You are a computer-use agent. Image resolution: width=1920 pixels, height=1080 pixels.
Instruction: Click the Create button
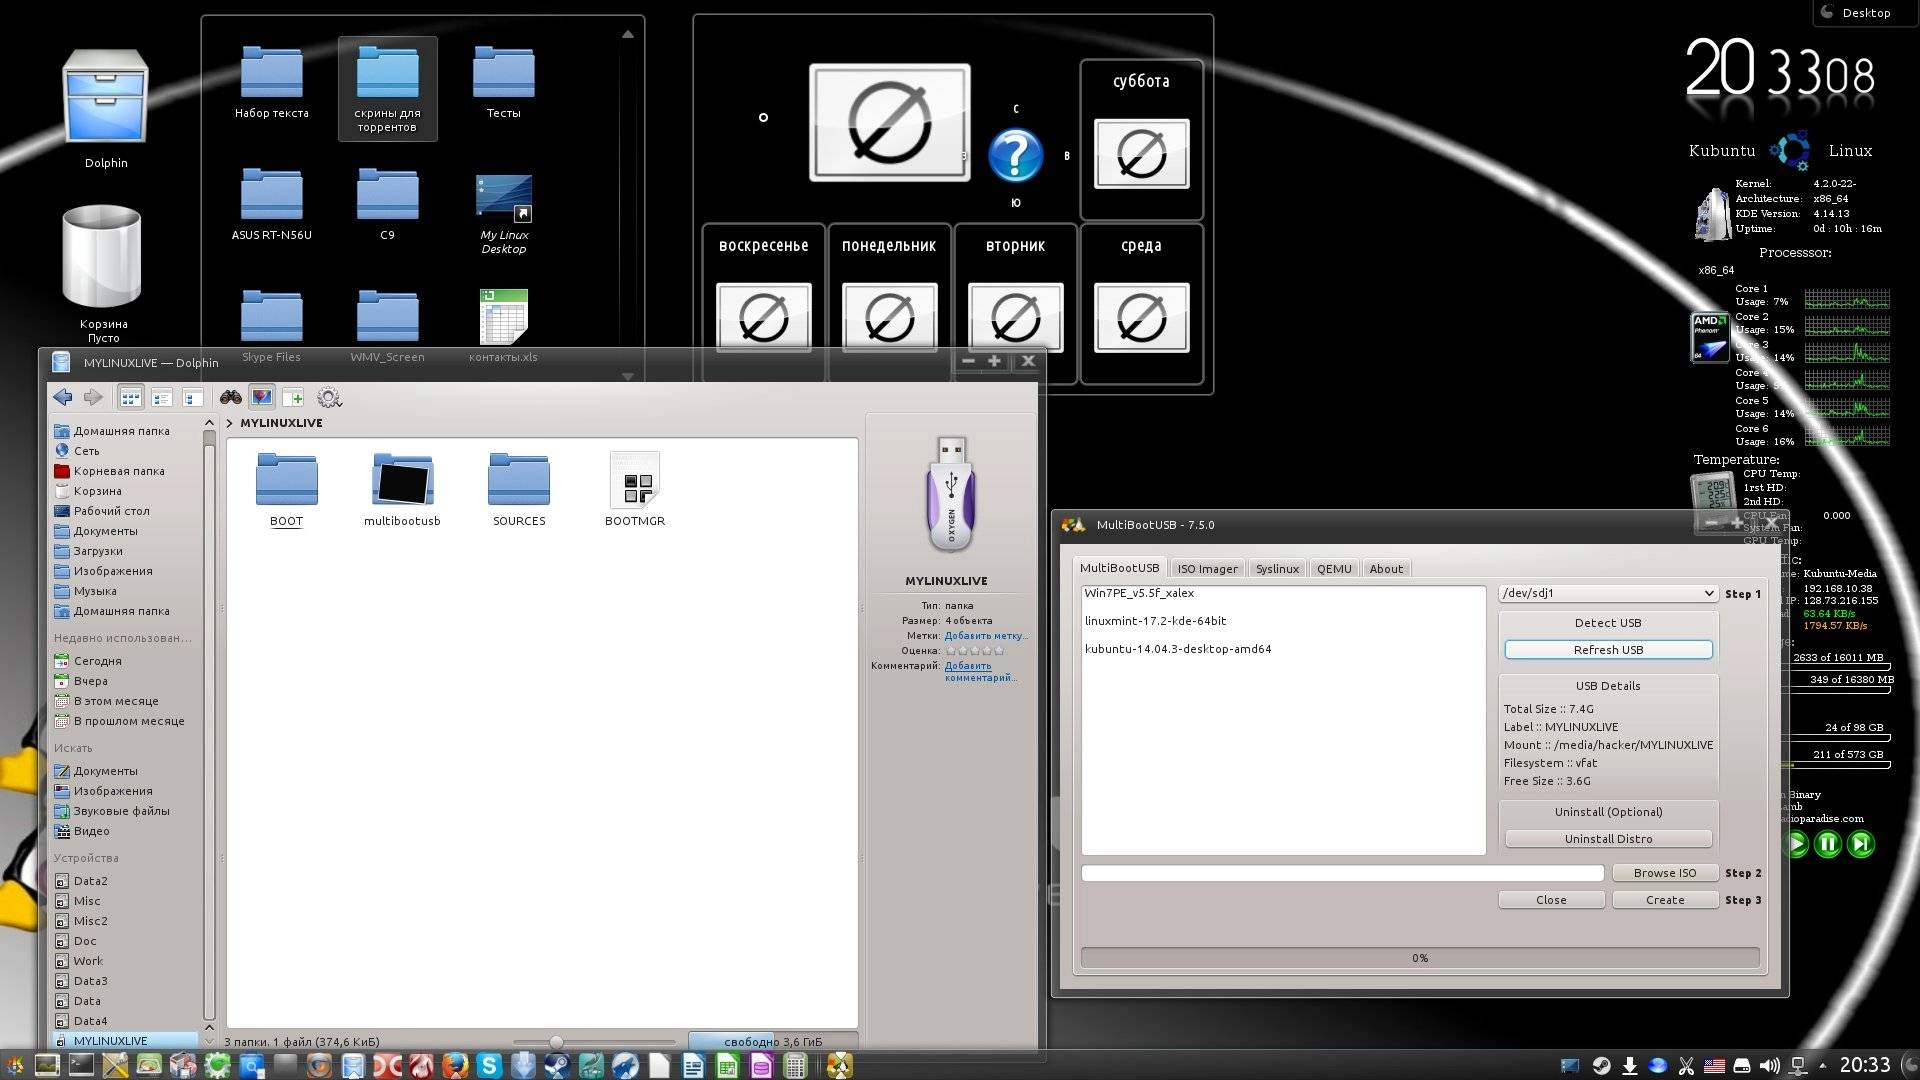[1665, 900]
